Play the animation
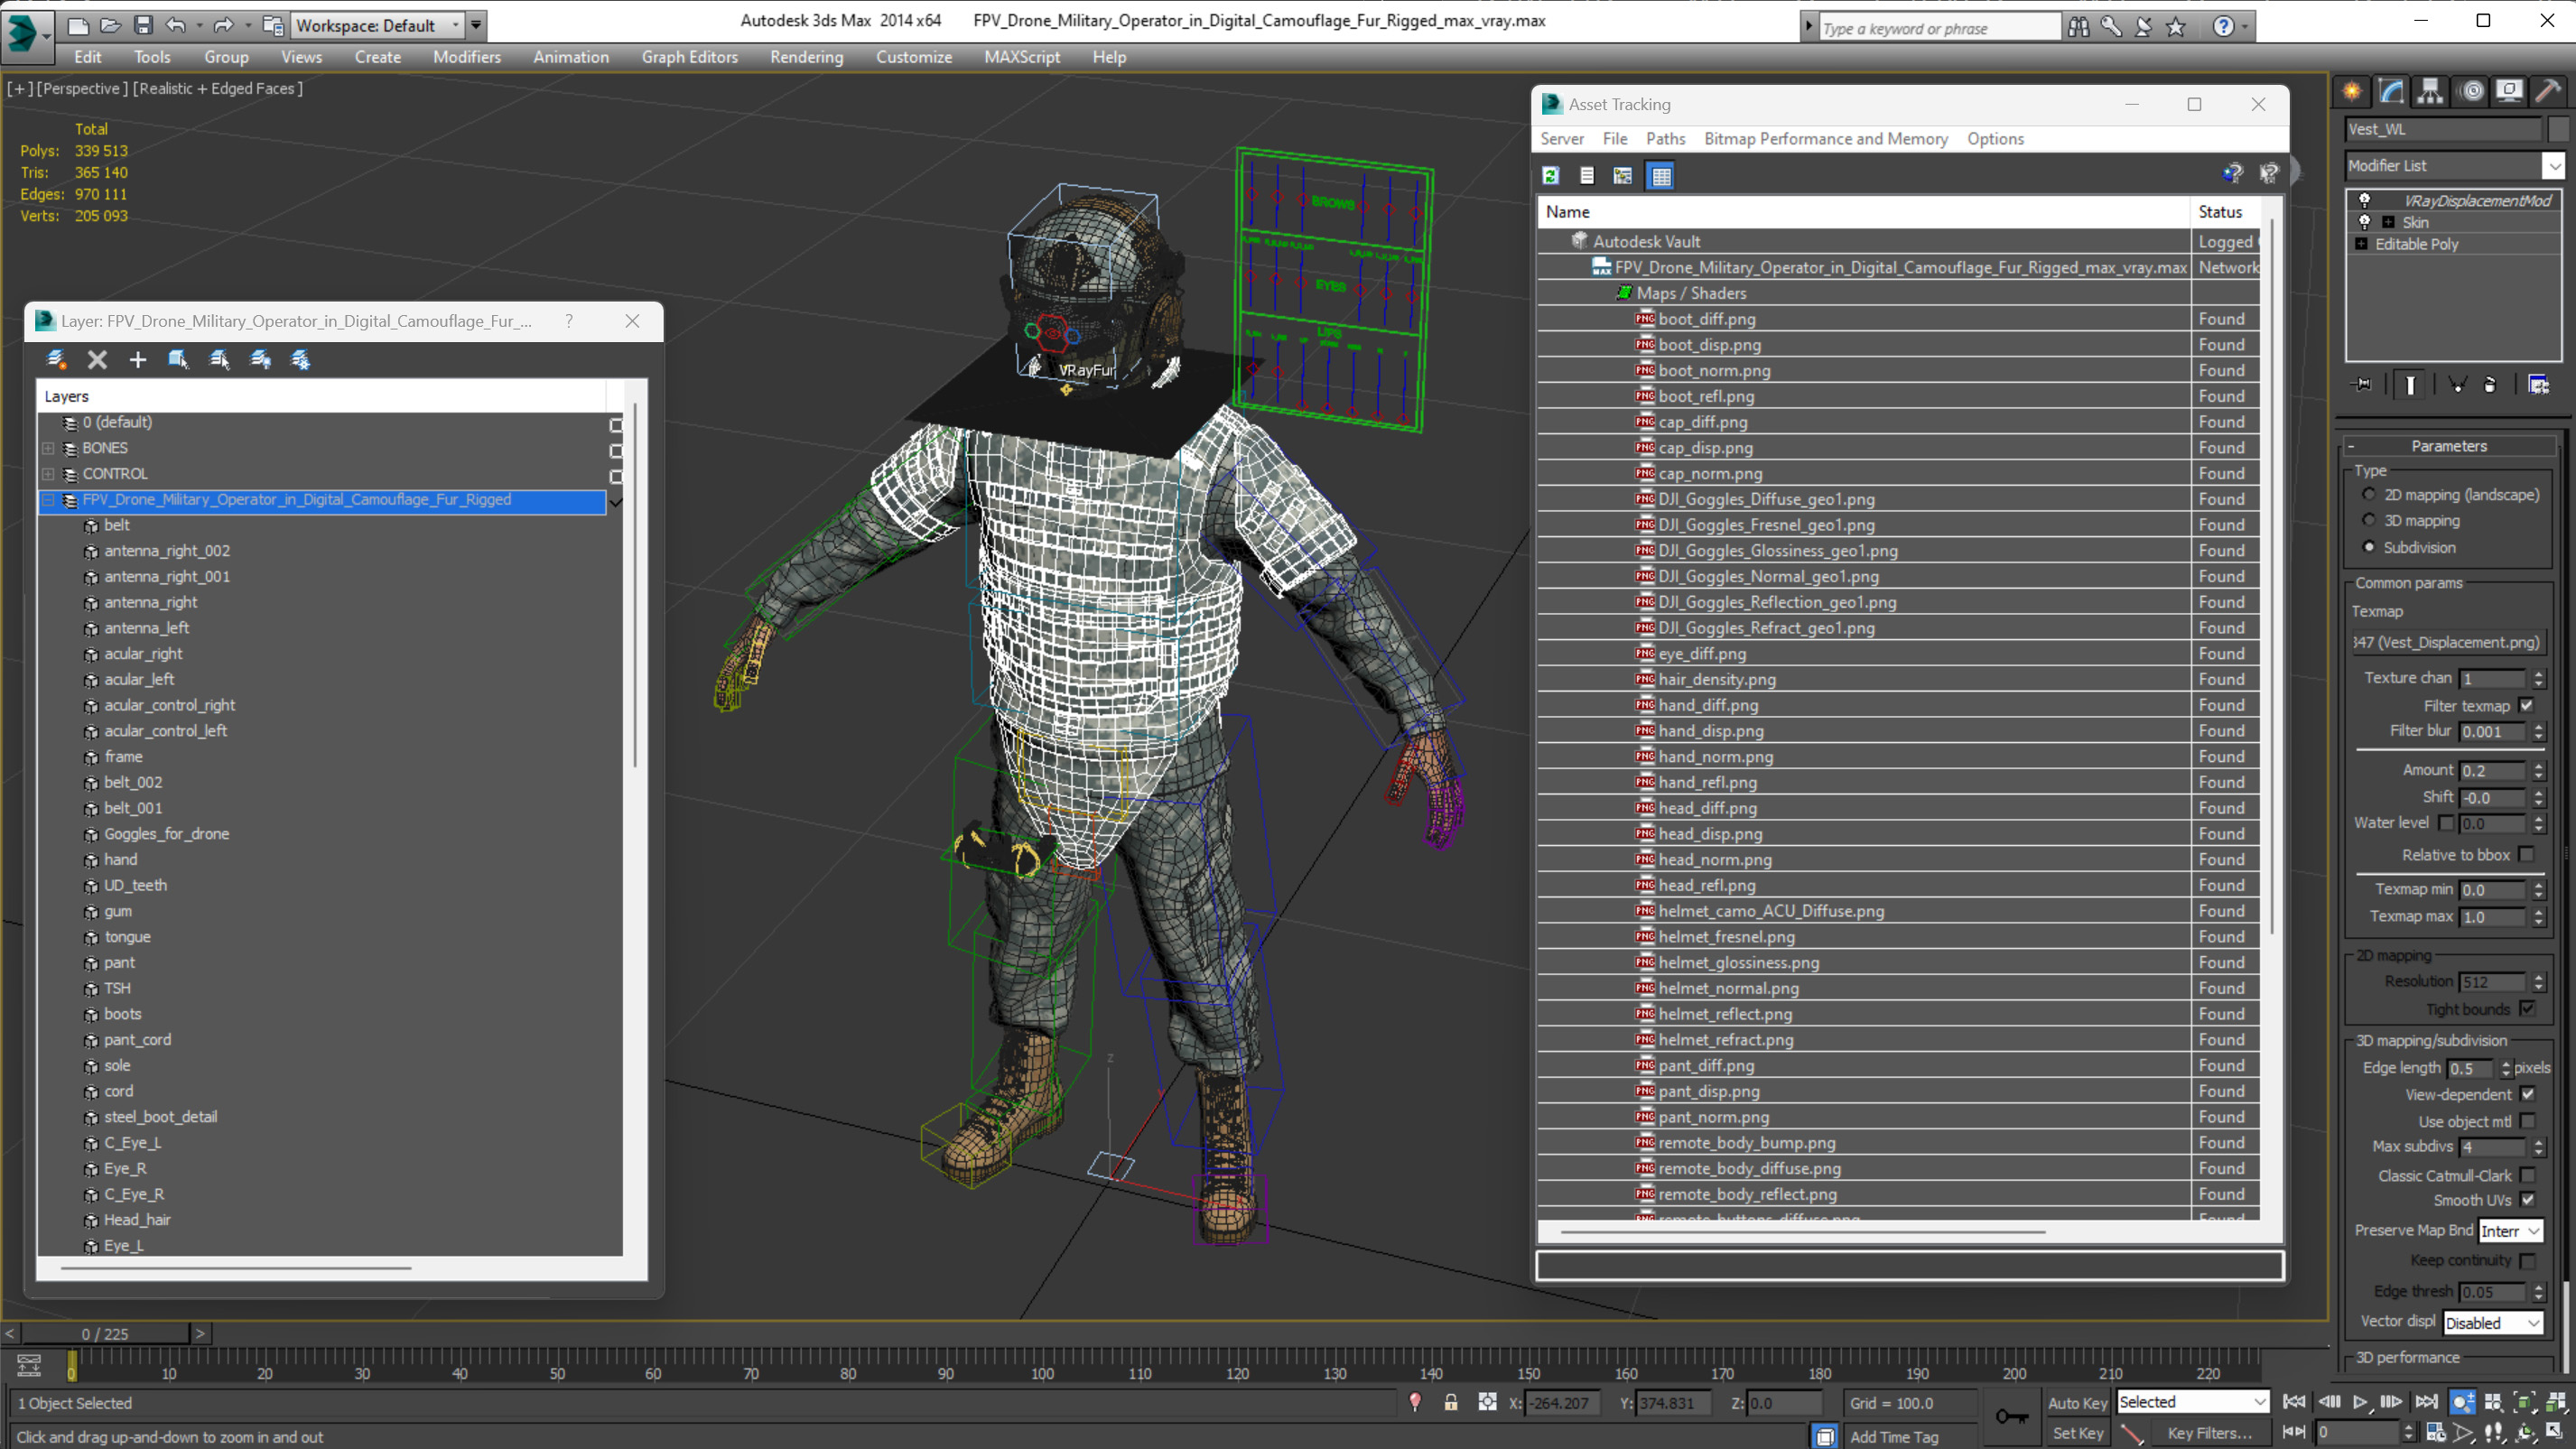Image resolution: width=2576 pixels, height=1449 pixels. (2359, 1402)
